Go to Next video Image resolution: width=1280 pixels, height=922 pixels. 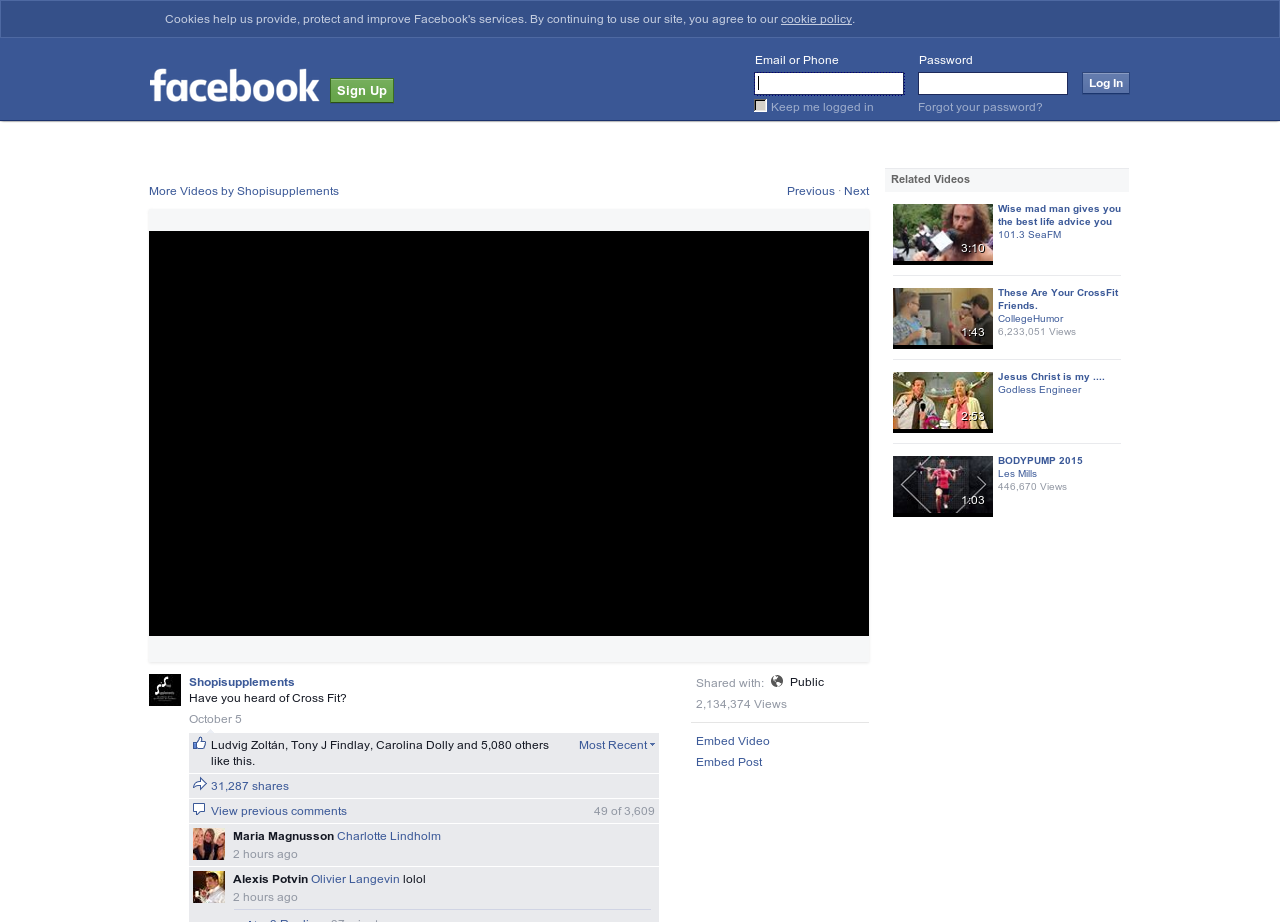[857, 191]
